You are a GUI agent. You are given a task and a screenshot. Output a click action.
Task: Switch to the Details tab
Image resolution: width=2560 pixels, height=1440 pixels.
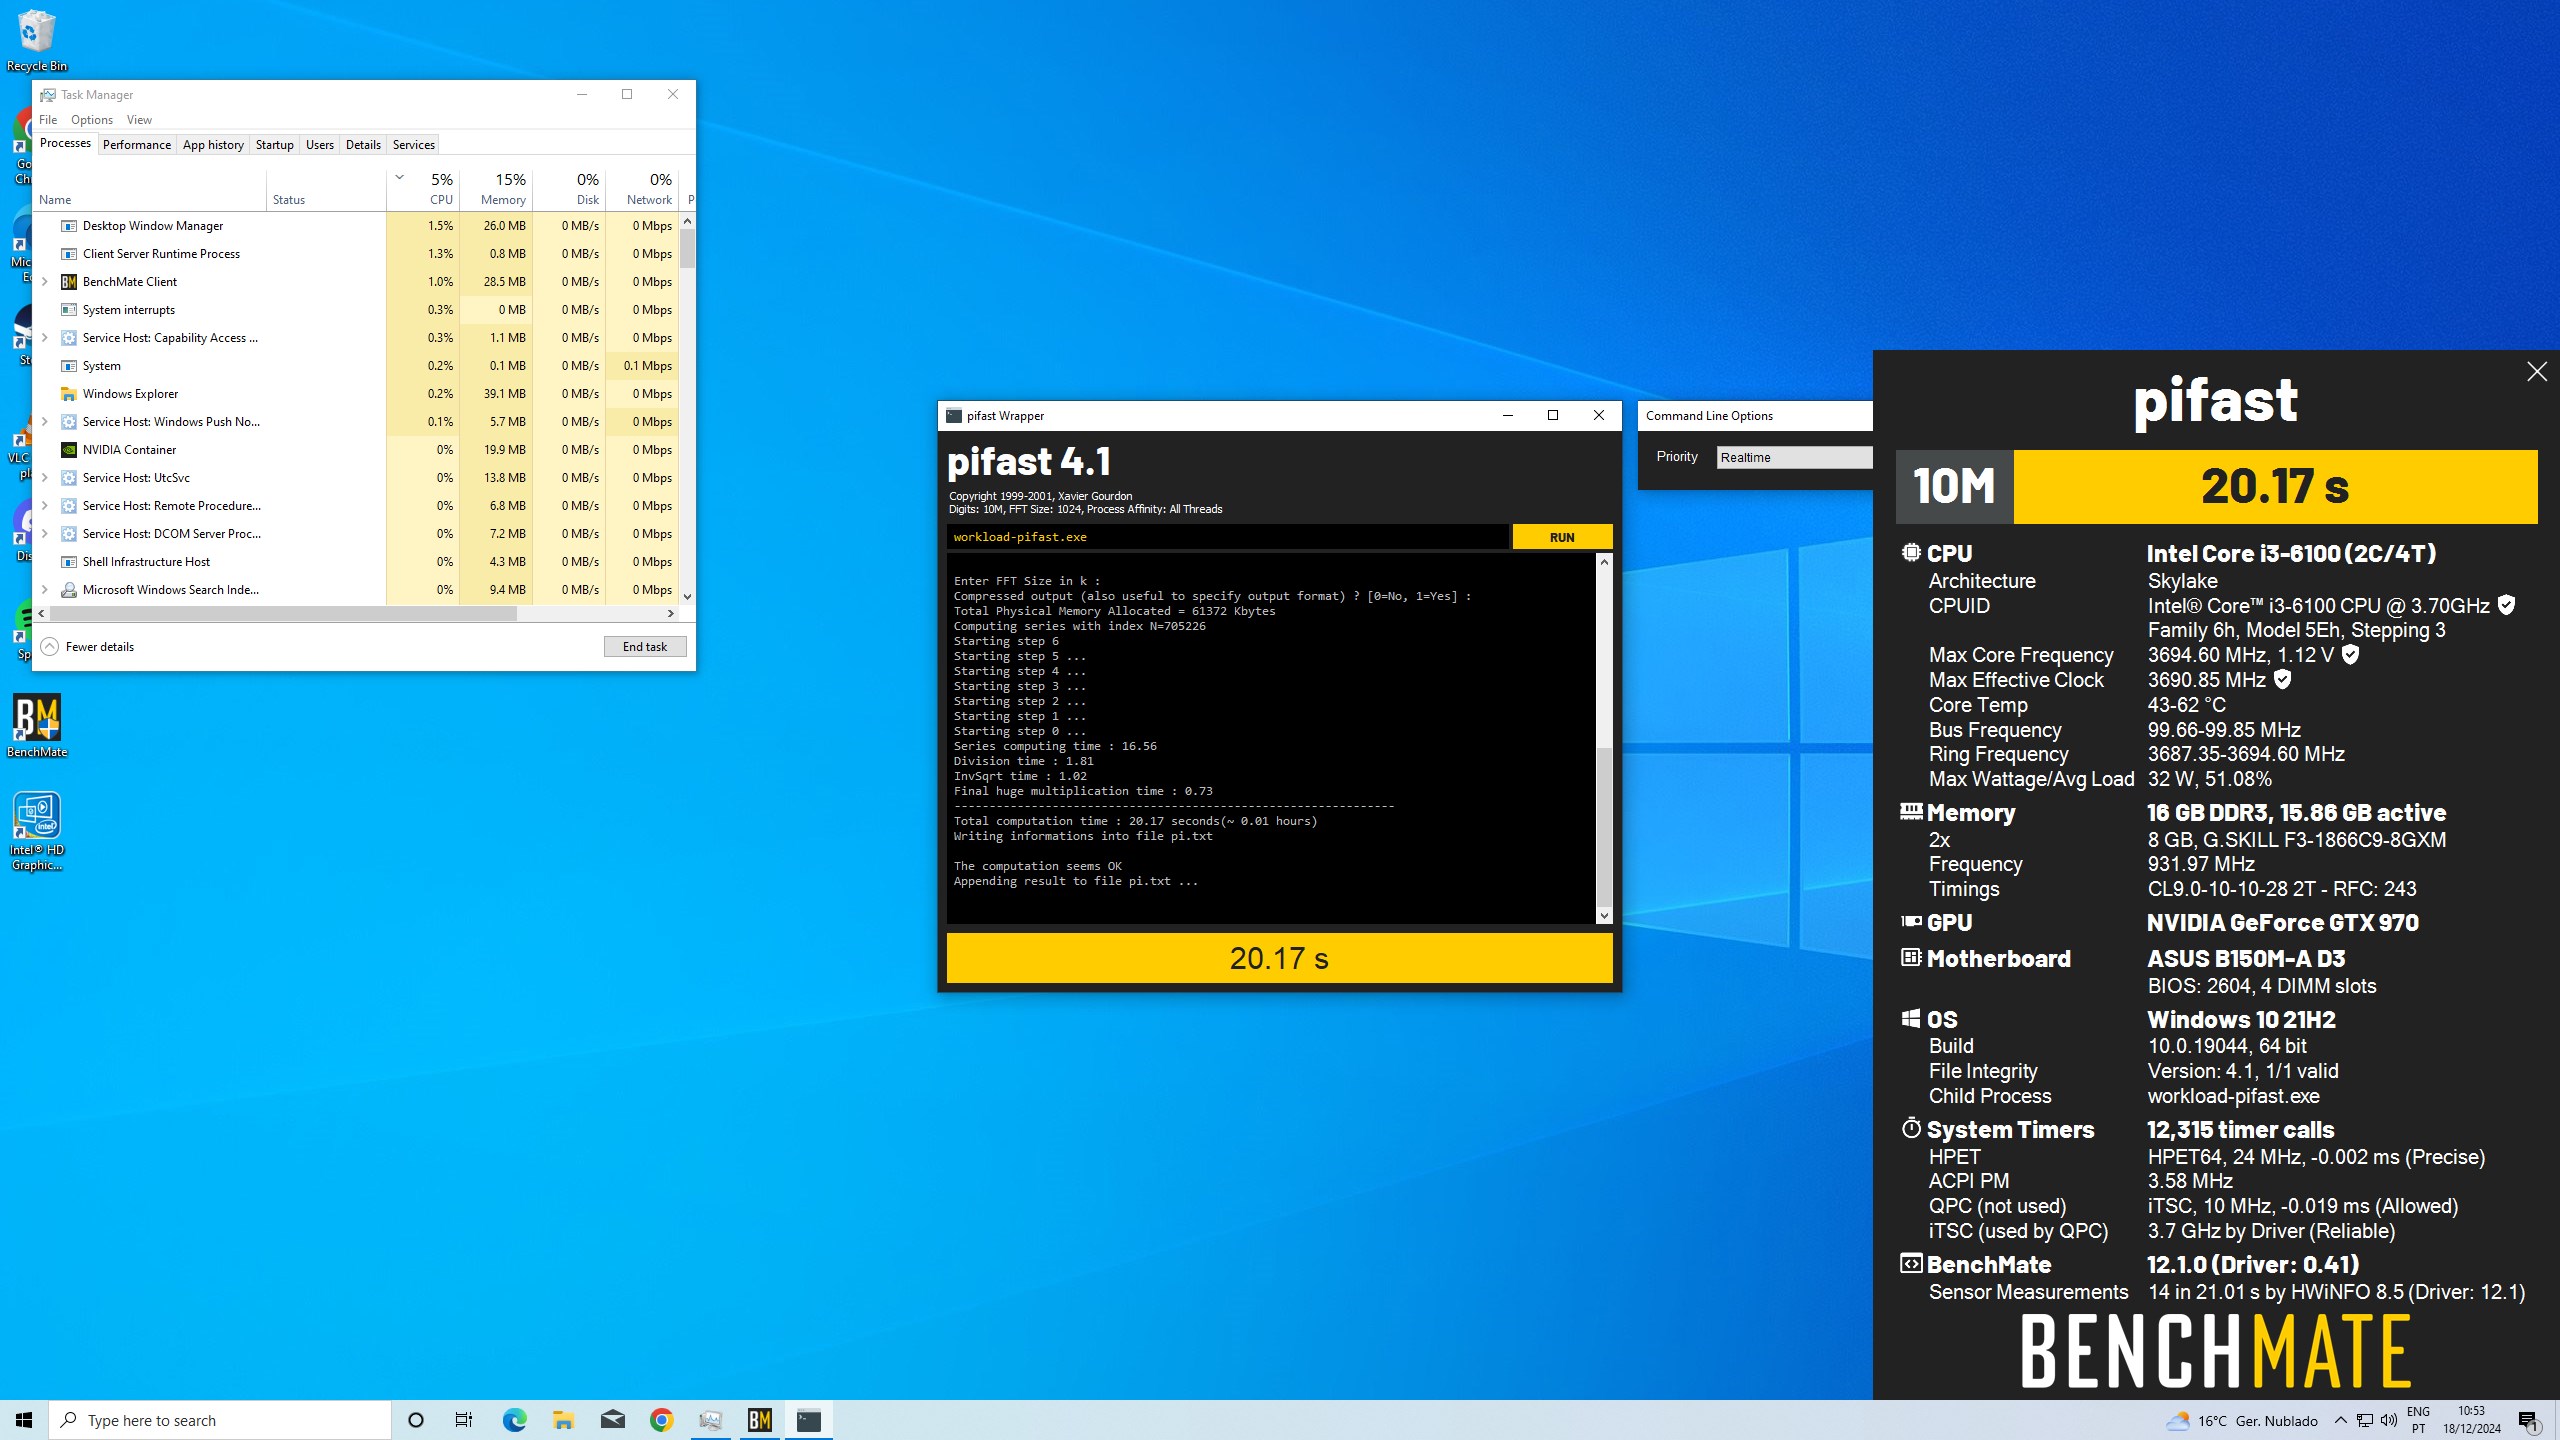(x=363, y=145)
